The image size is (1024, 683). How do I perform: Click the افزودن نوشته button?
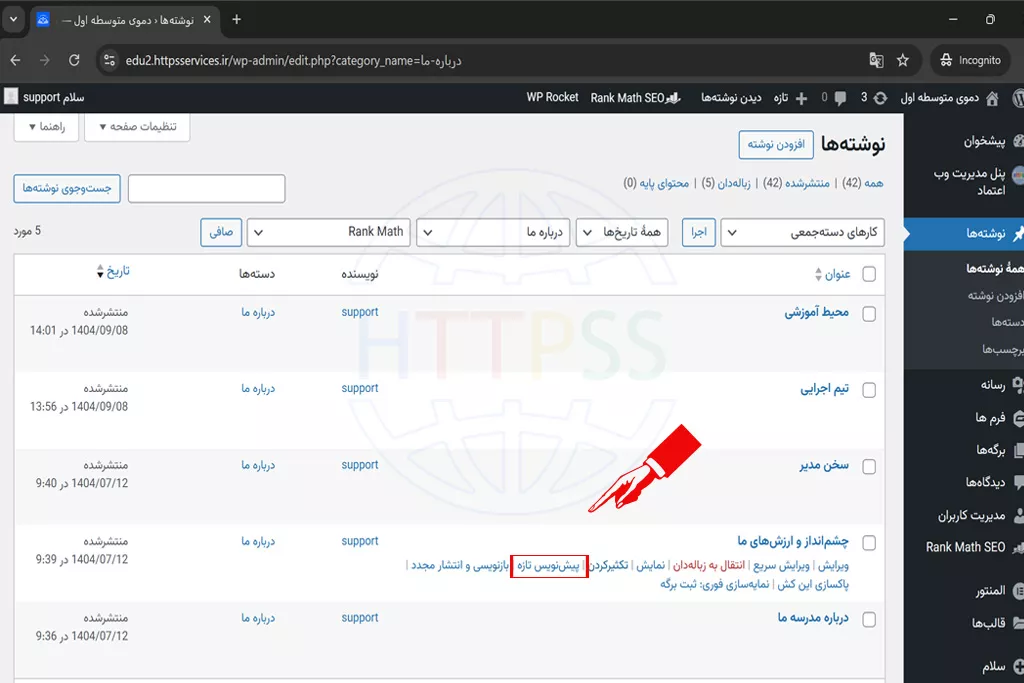776,144
